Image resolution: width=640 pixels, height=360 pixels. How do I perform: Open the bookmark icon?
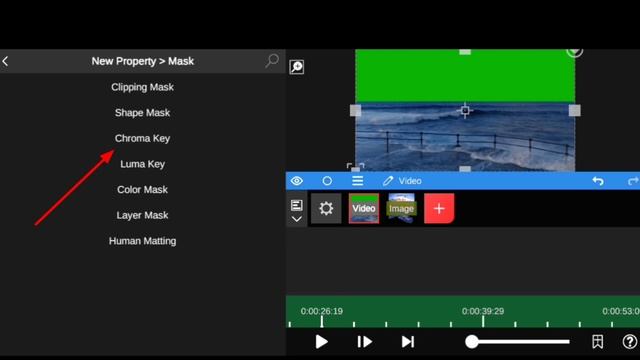(x=598, y=342)
